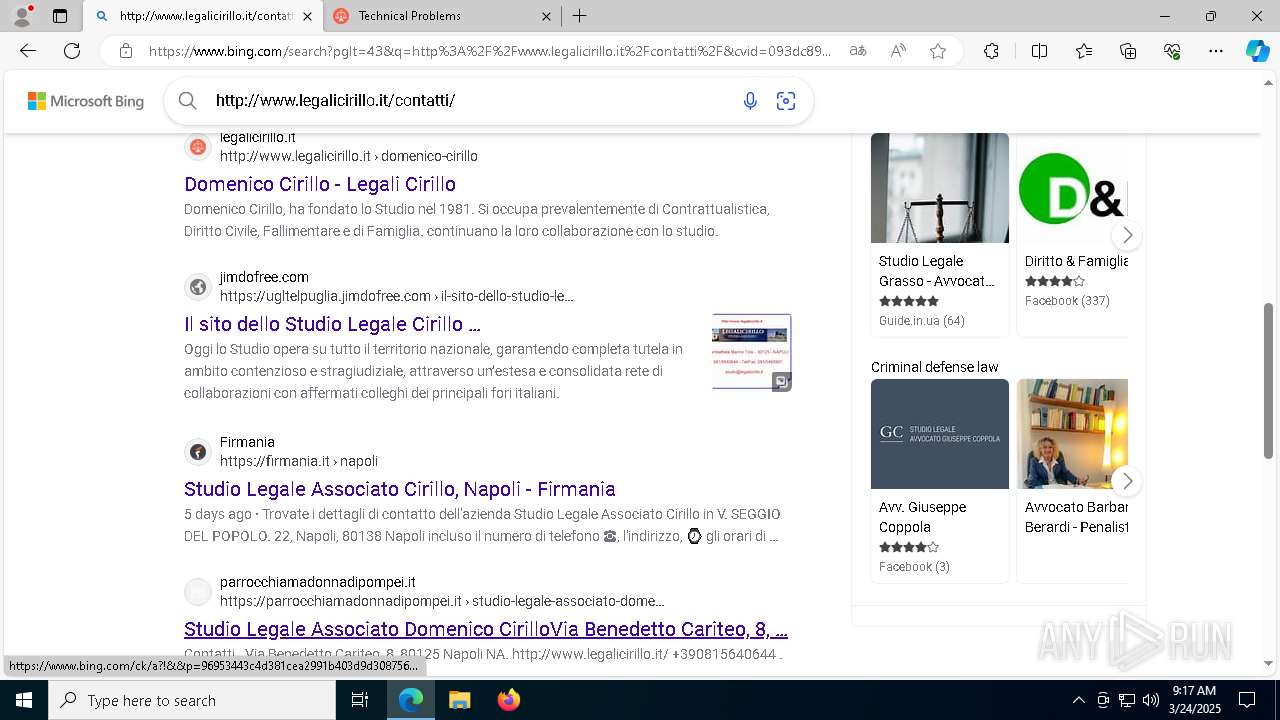Open the Extensions puzzle icon
The image size is (1280, 720).
pyautogui.click(x=991, y=51)
